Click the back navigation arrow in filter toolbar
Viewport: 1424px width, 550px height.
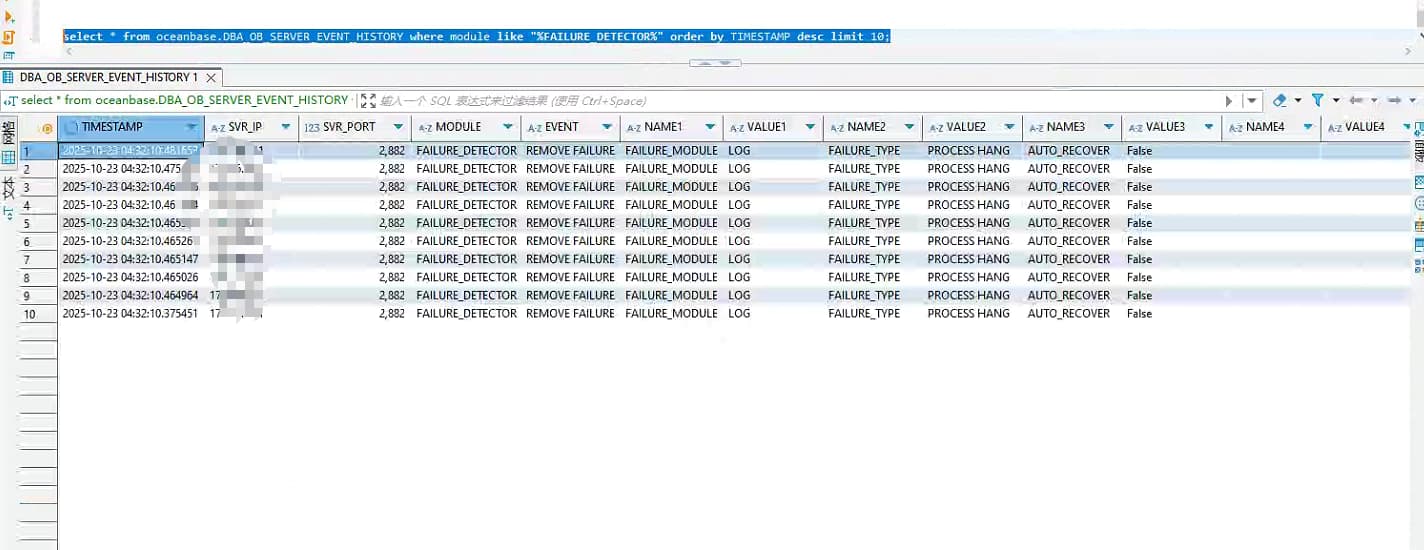(x=1356, y=100)
